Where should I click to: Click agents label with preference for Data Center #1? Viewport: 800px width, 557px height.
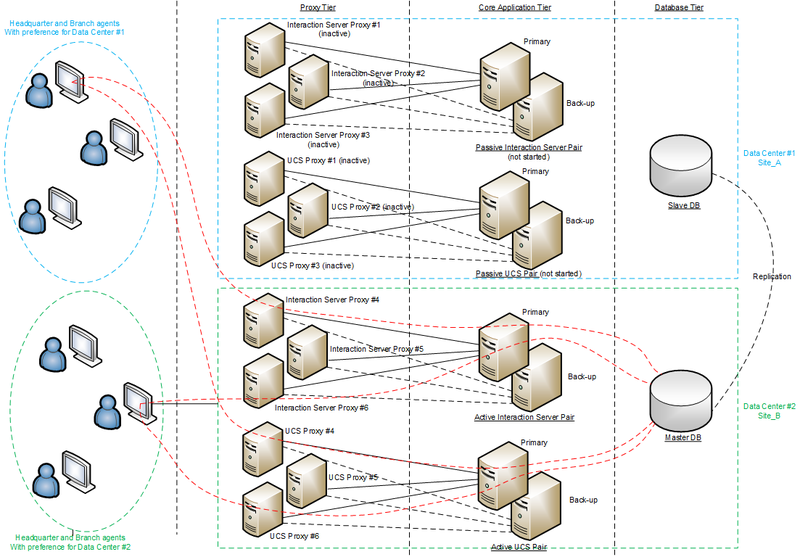(64, 28)
